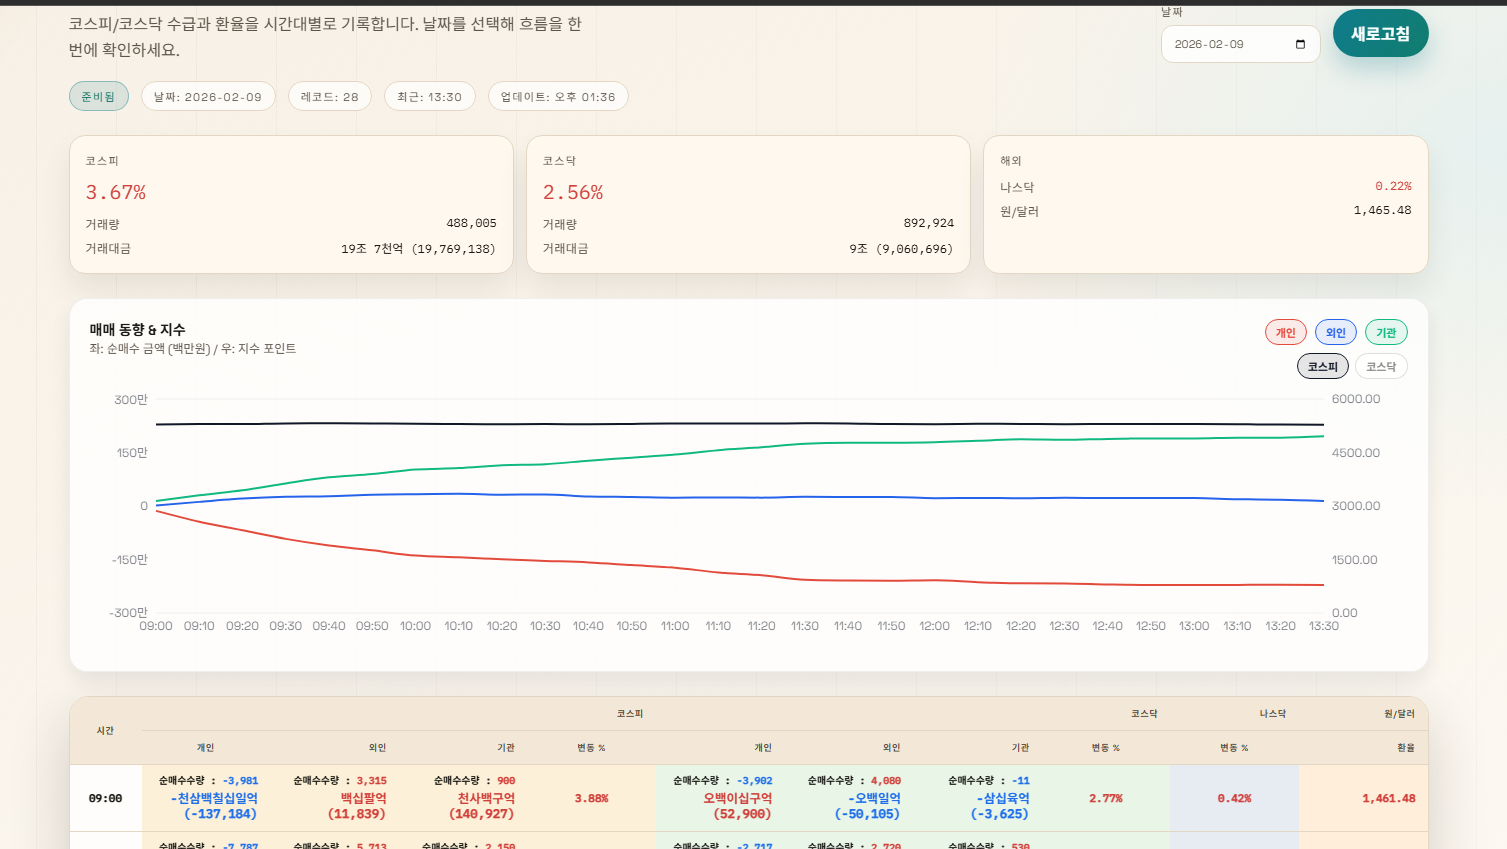The image size is (1507, 849).
Task: Toggle the 외인 series pill on the chart
Action: point(1336,333)
